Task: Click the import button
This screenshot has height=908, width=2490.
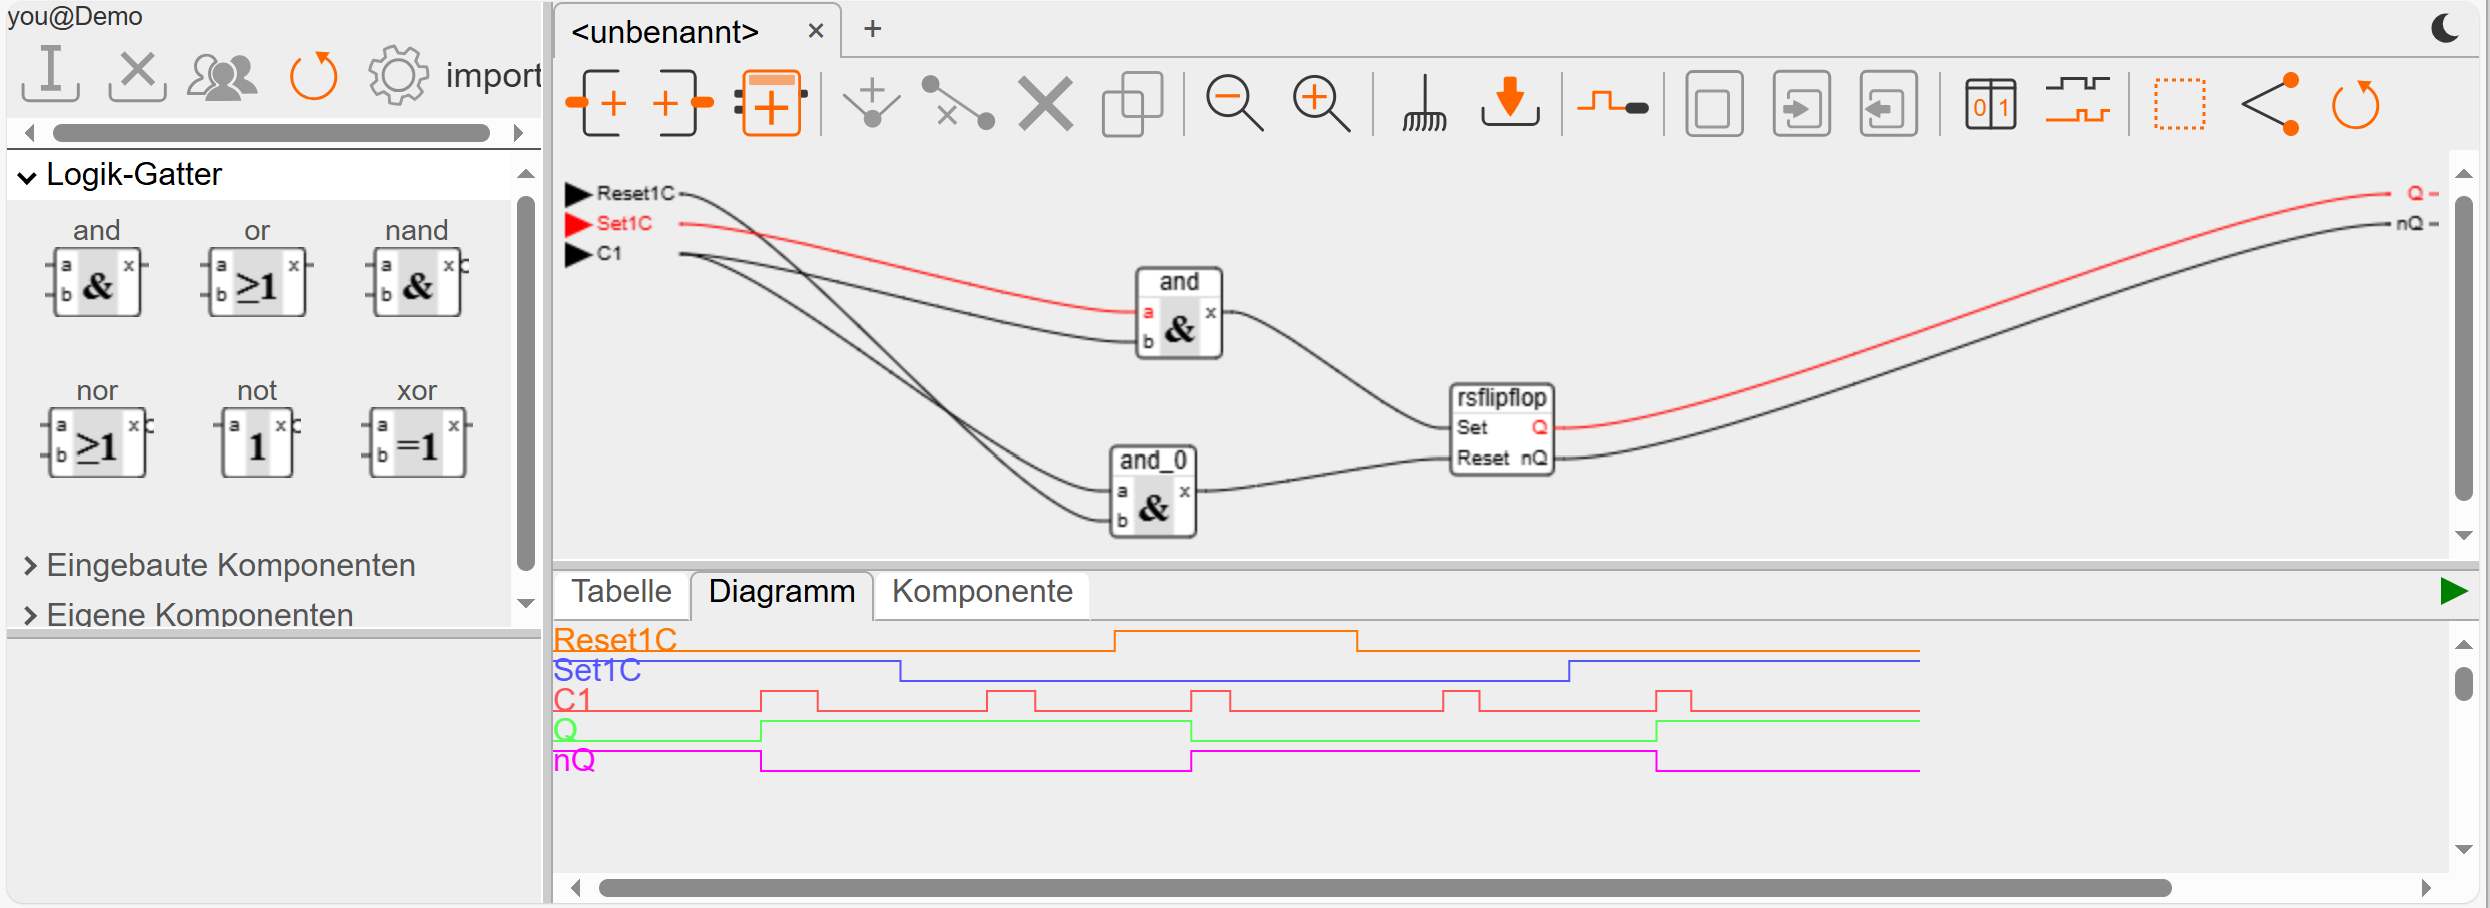Action: click(x=493, y=76)
